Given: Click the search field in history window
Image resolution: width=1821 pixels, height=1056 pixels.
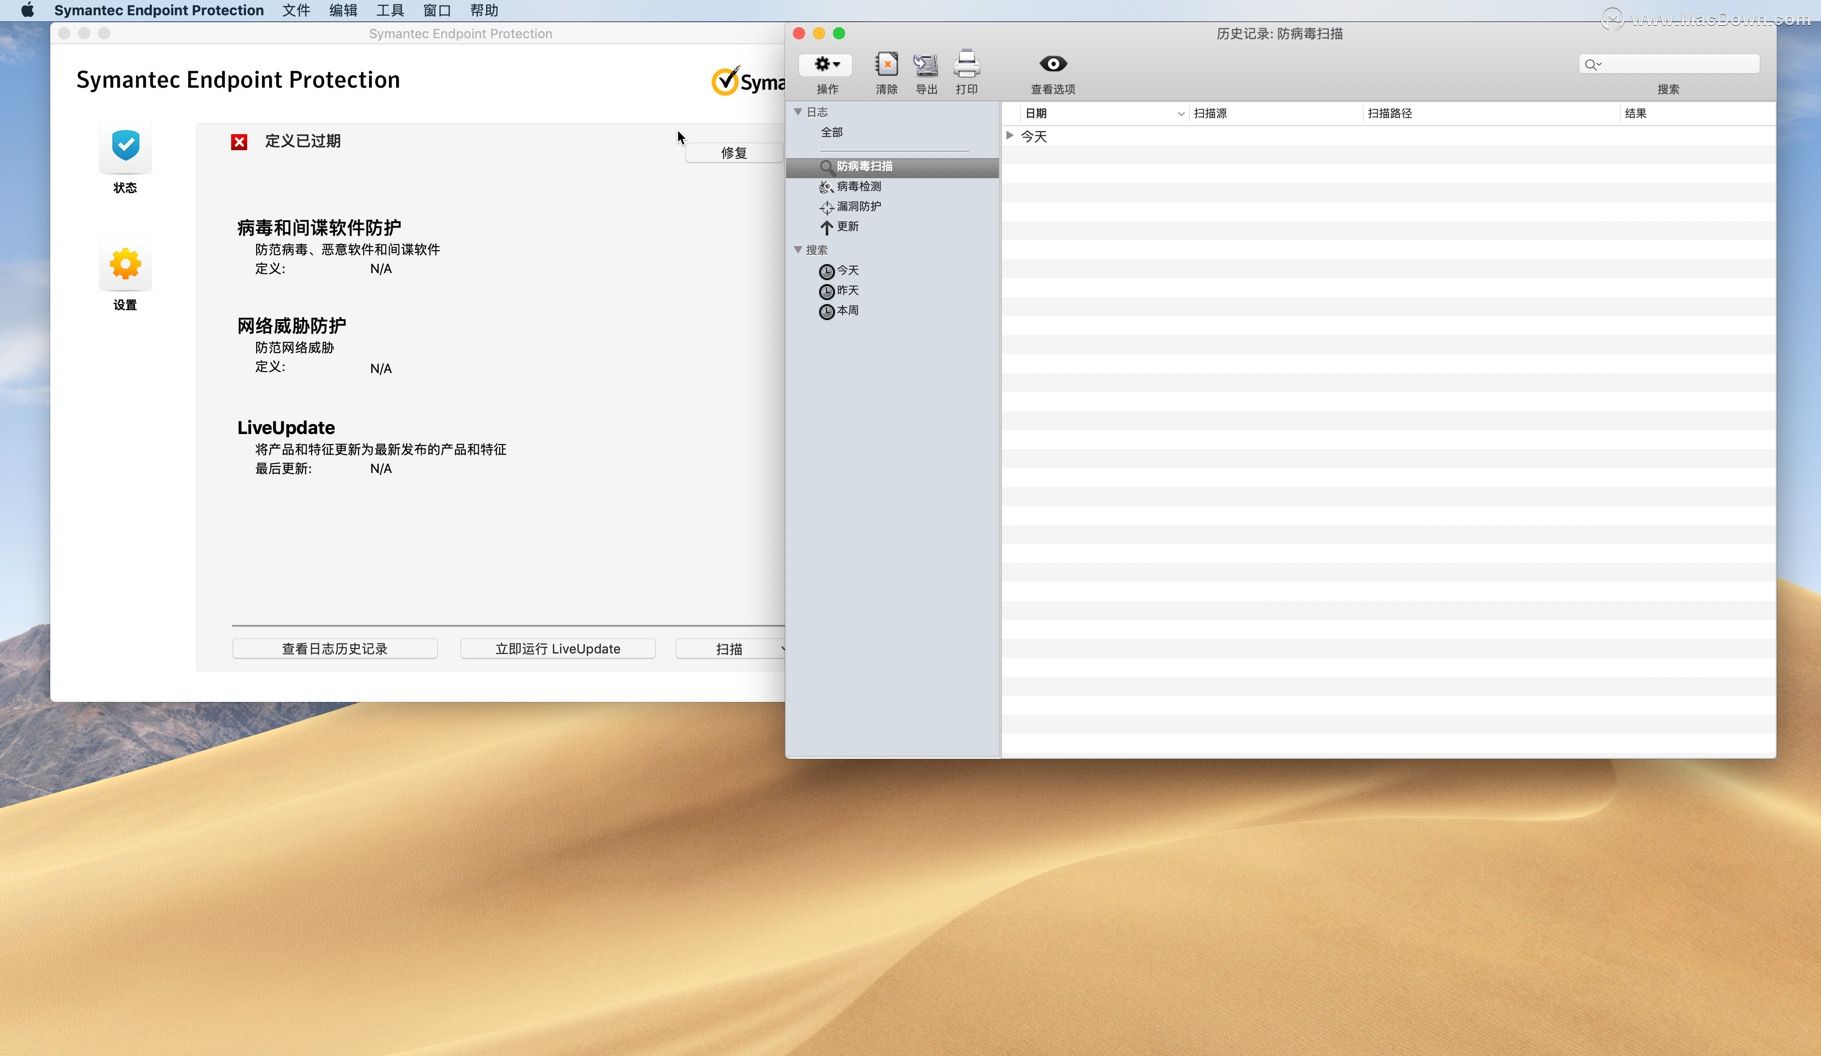Looking at the screenshot, I should pyautogui.click(x=1669, y=64).
